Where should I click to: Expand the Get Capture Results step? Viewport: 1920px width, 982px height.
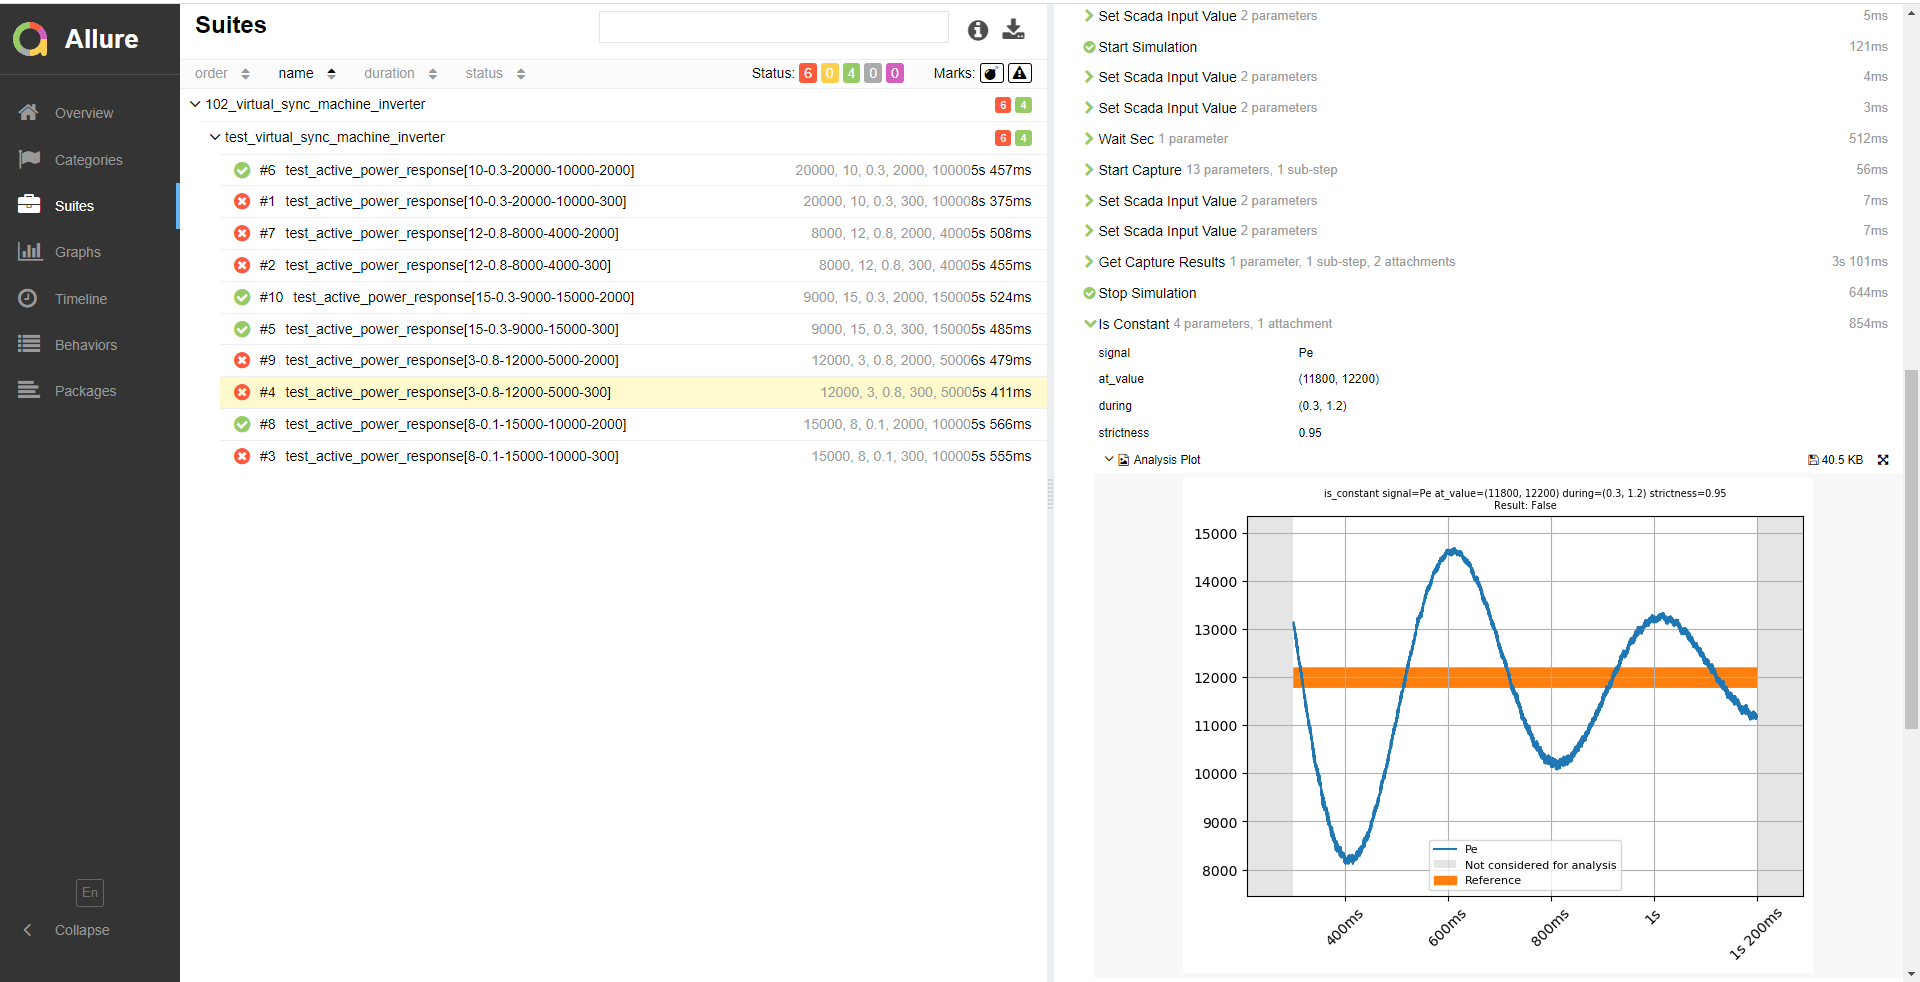[1090, 262]
